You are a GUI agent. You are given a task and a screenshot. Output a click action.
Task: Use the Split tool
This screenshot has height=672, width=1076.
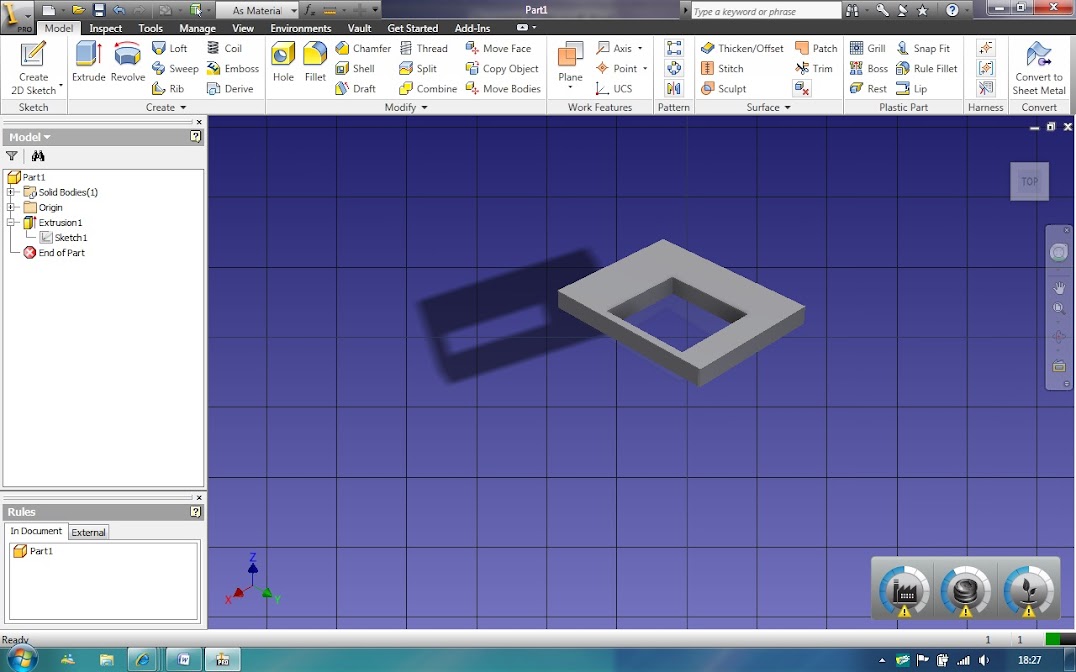418,69
